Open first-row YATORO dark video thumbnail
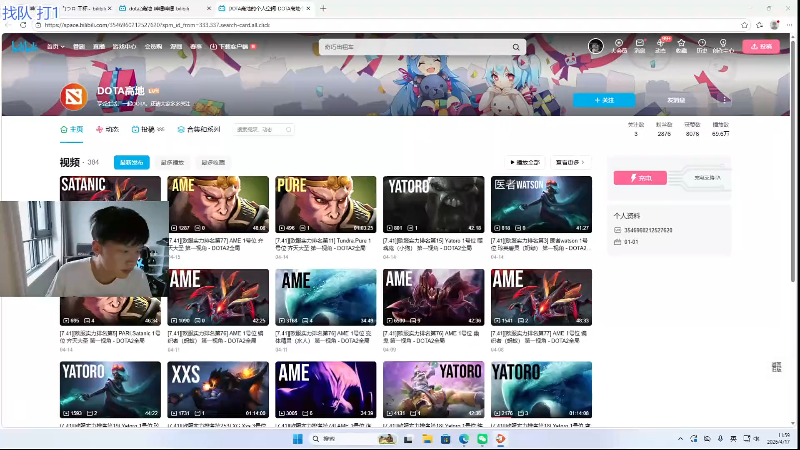This screenshot has width=800, height=450. pos(434,204)
